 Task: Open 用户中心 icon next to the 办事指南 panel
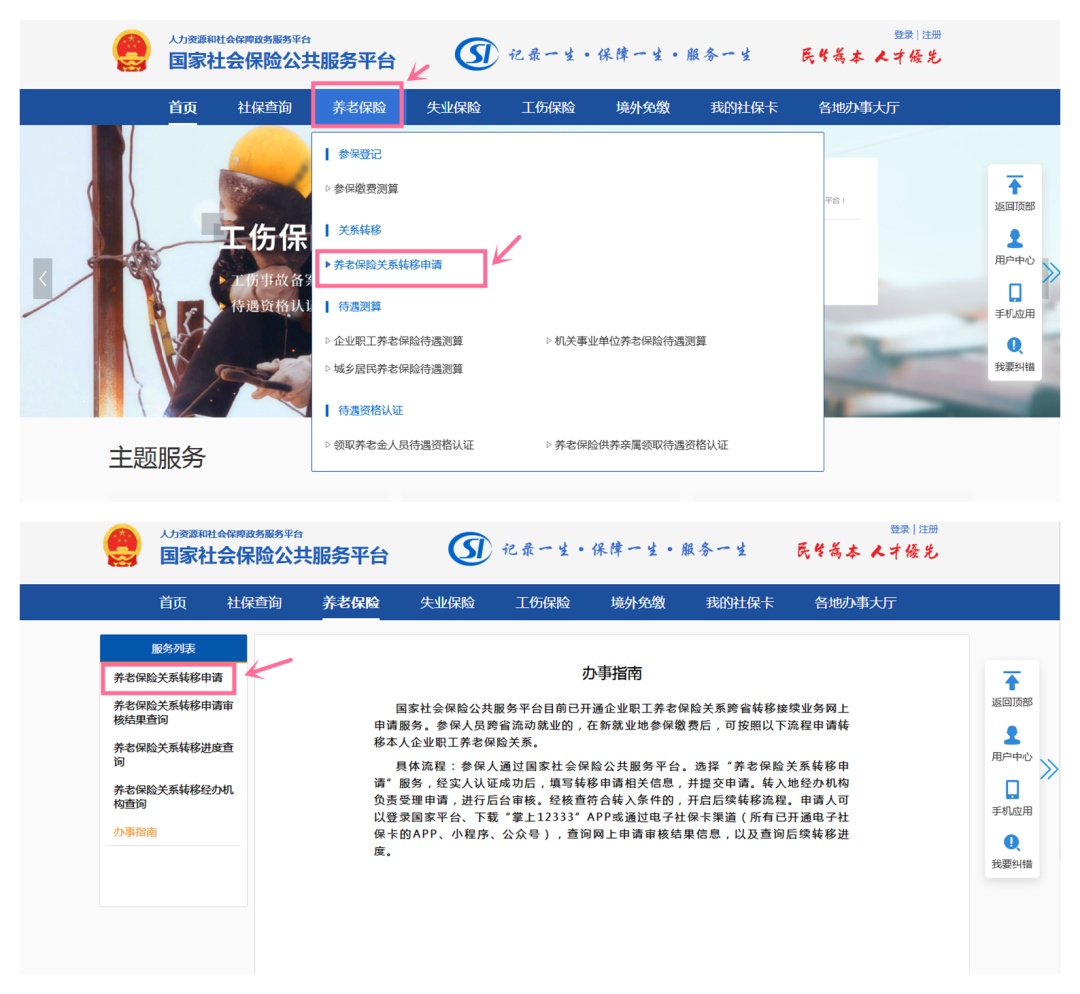click(1012, 736)
